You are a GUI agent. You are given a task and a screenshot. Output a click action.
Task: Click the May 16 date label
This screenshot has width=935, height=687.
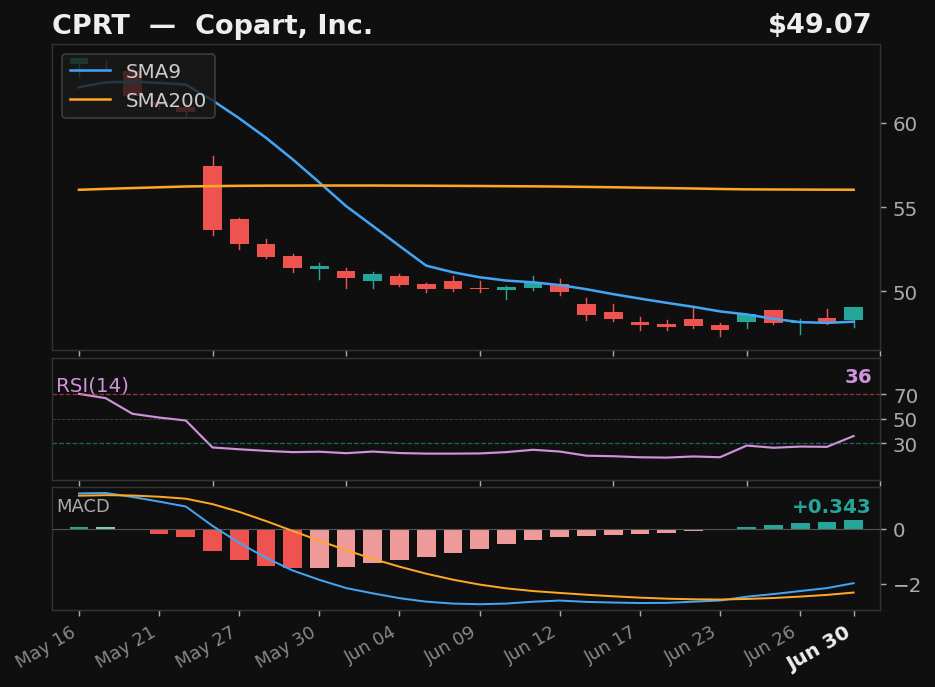(45, 646)
